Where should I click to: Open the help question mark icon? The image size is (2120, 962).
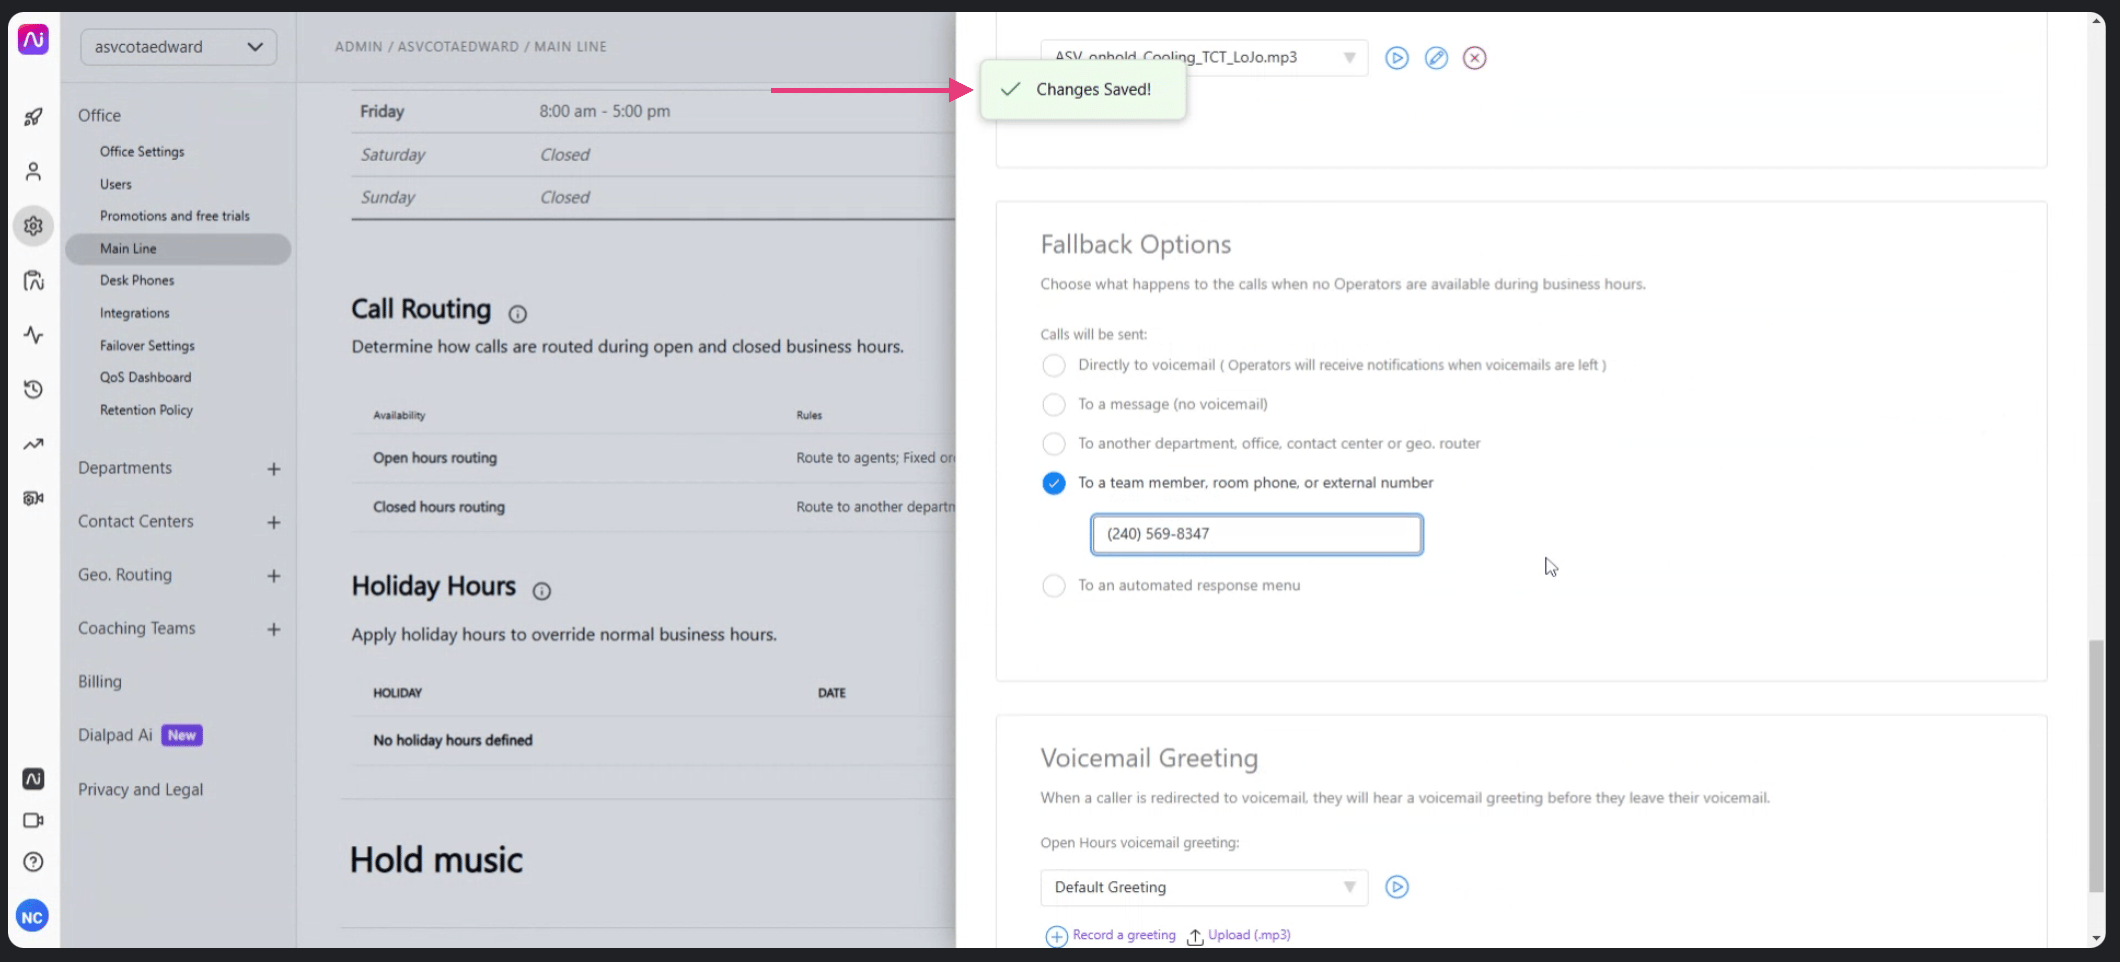click(x=33, y=862)
